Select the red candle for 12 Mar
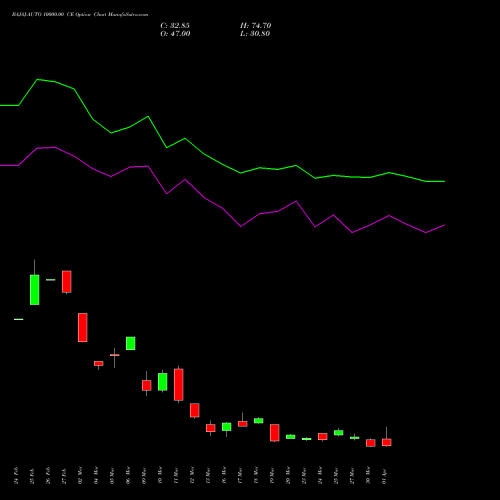This screenshot has width=500, height=500. point(195,410)
